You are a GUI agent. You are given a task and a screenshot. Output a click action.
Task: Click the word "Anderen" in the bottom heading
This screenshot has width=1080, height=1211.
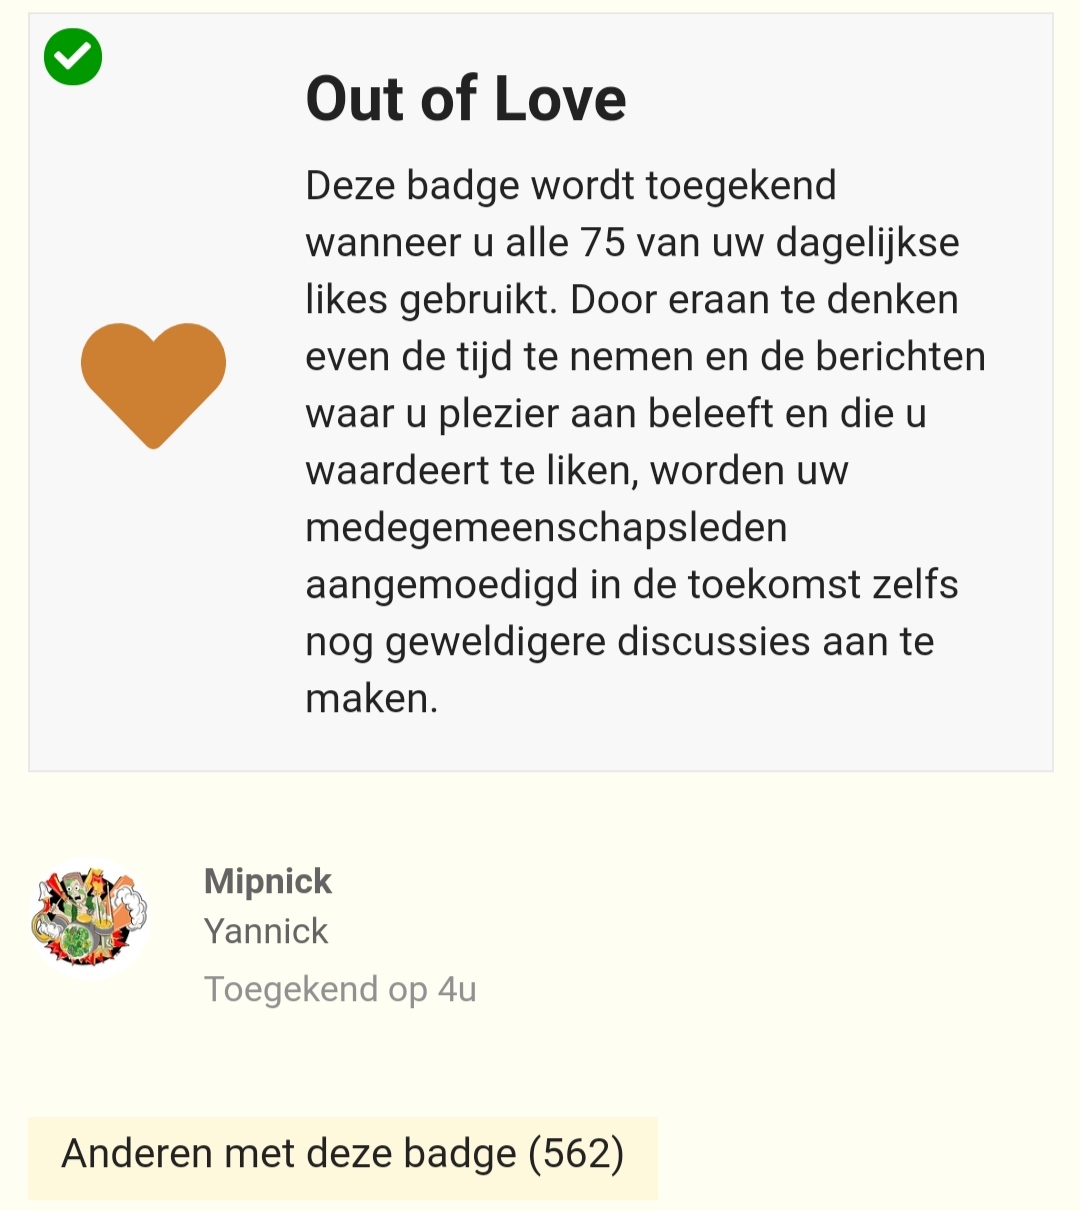pos(136,1154)
